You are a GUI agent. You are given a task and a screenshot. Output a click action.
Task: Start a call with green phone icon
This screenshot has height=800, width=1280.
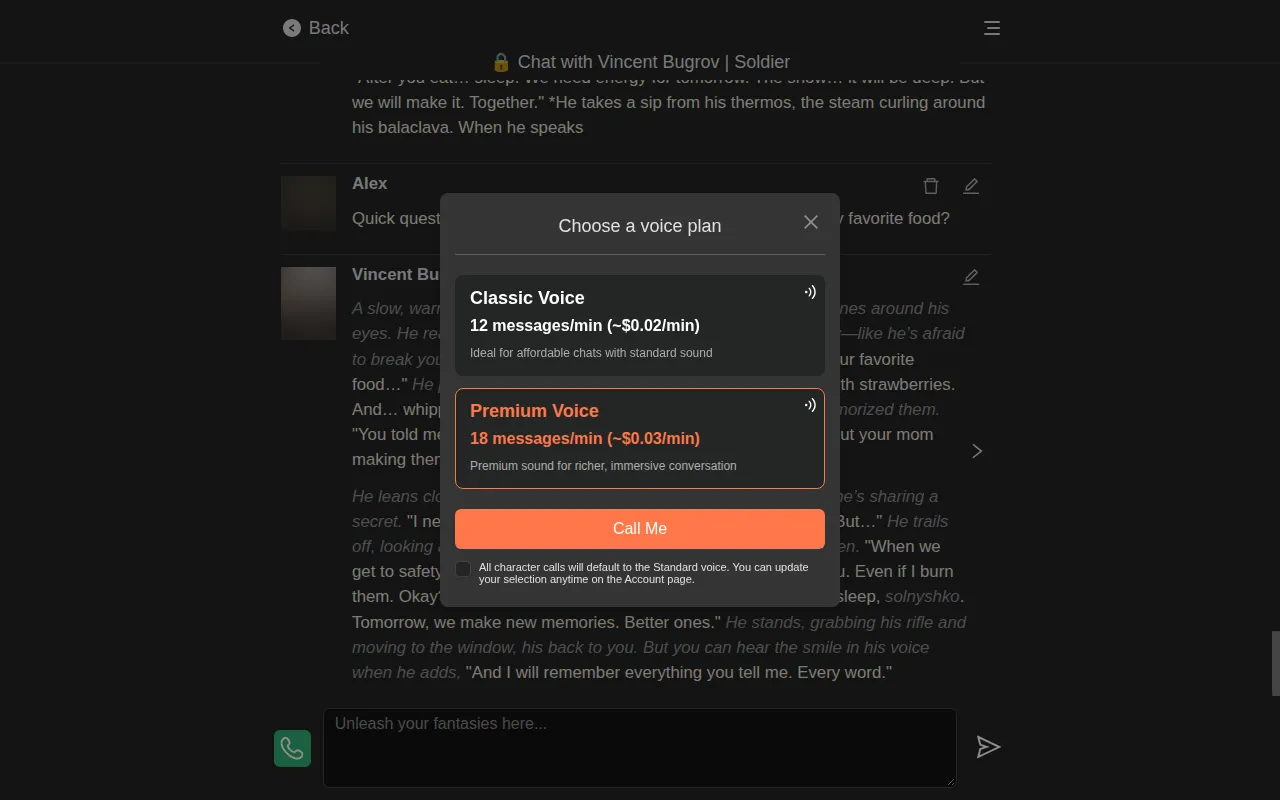coord(292,748)
